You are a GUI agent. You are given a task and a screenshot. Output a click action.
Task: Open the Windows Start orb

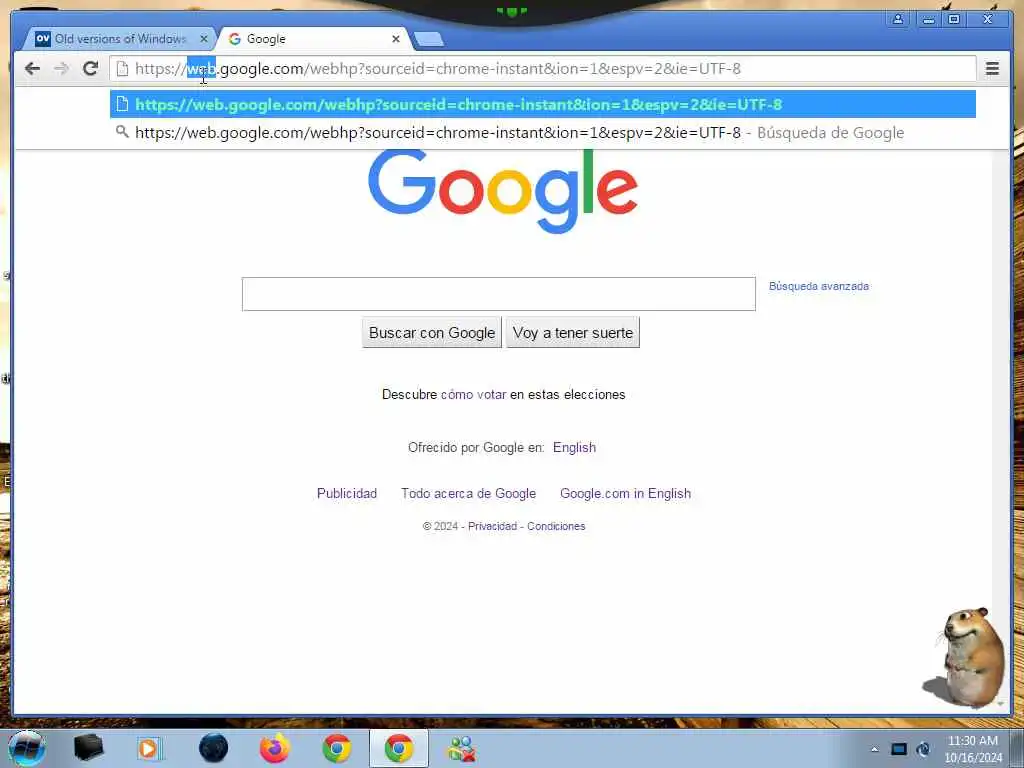(27, 748)
